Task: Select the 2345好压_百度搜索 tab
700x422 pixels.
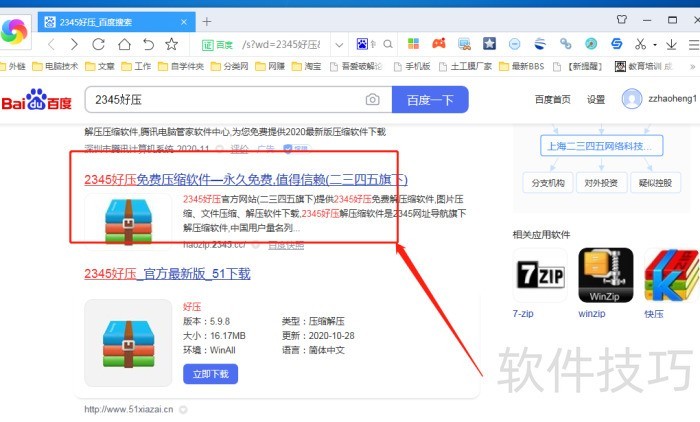Action: (x=117, y=22)
